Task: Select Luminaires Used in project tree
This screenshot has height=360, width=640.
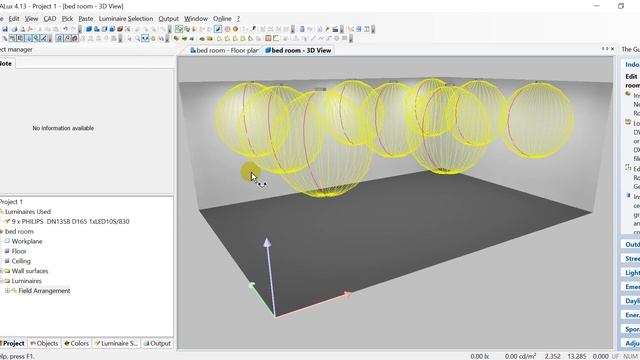Action: [x=28, y=211]
